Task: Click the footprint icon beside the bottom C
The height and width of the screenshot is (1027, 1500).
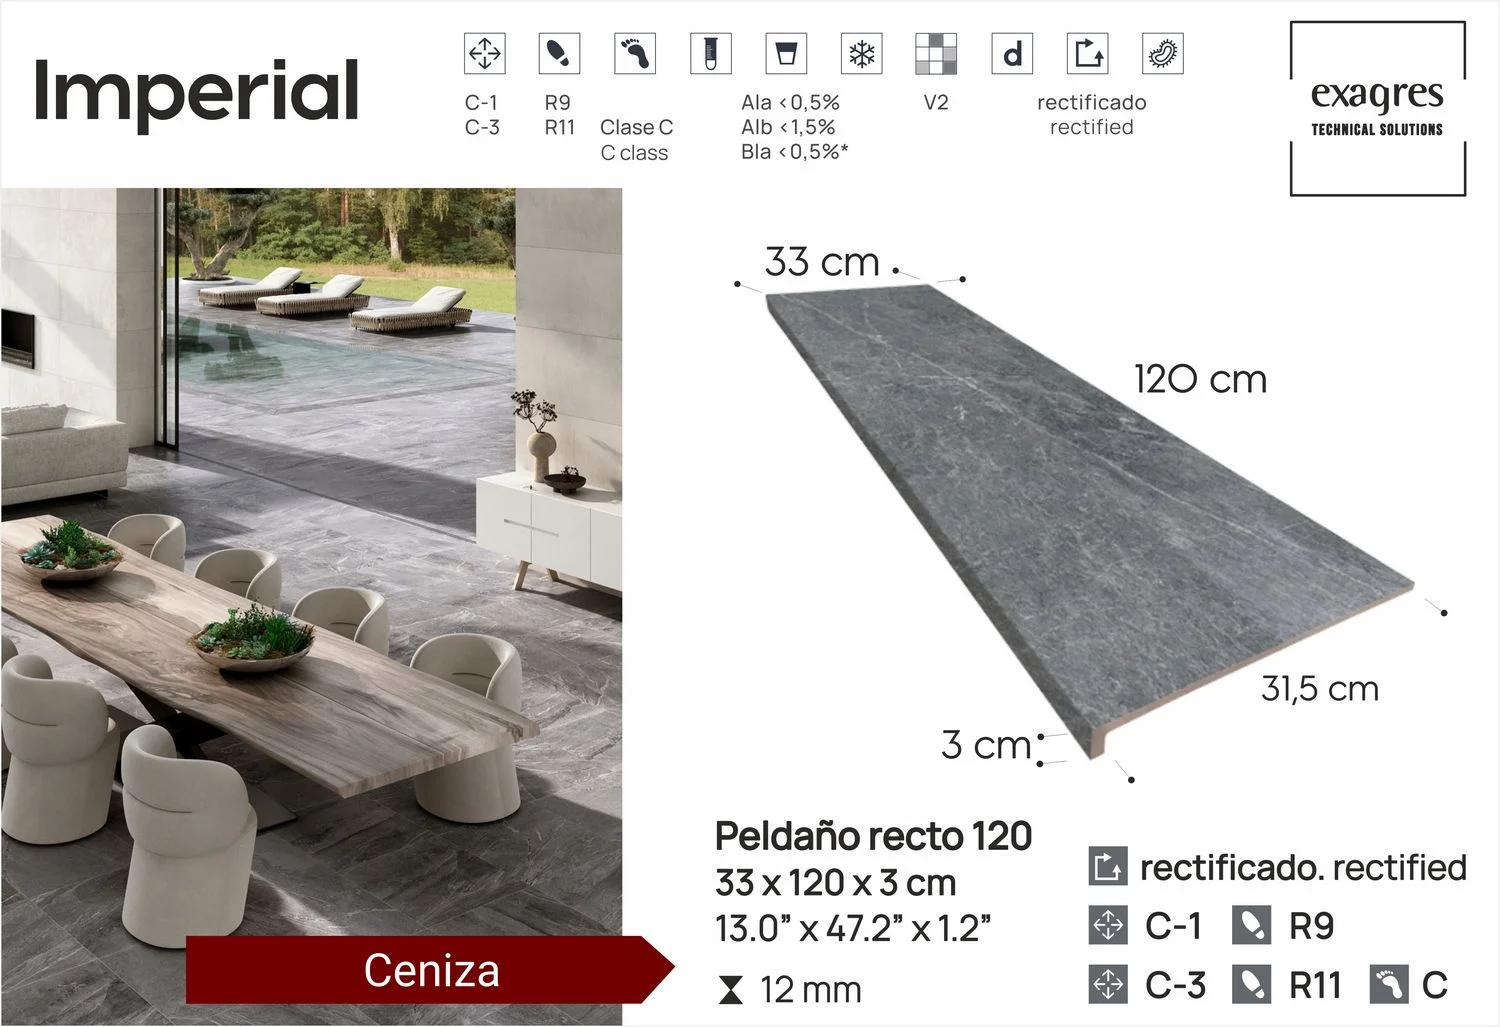Action: click(x=1389, y=984)
